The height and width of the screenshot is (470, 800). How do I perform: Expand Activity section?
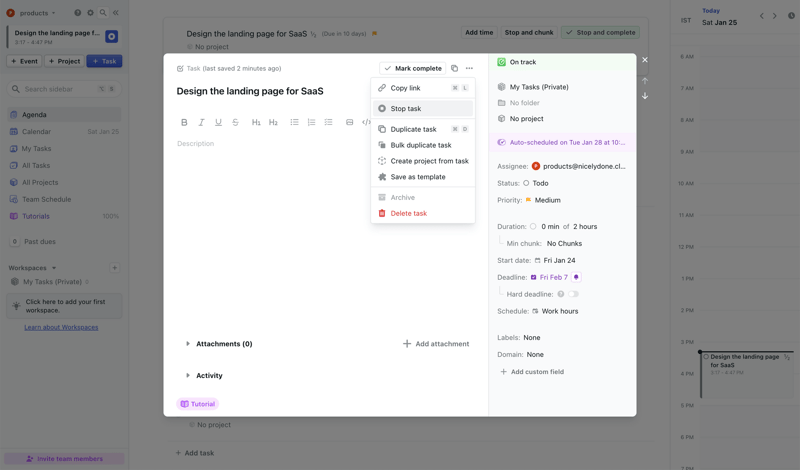pyautogui.click(x=188, y=376)
